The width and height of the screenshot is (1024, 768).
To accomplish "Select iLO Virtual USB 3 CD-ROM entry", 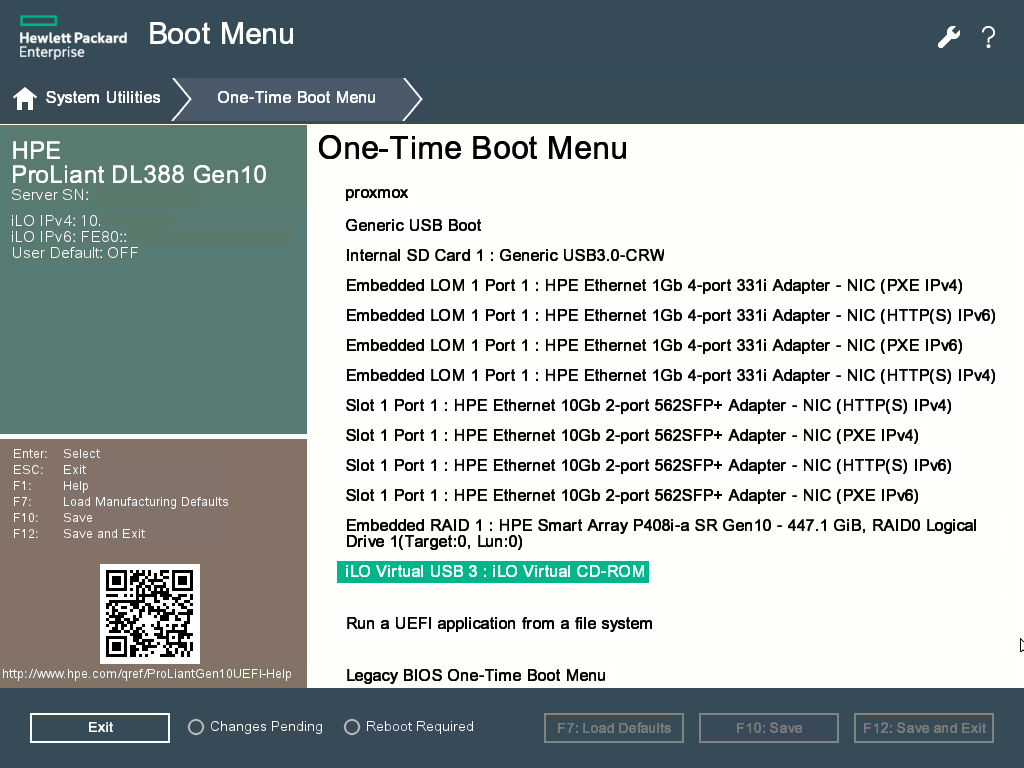I will (493, 571).
